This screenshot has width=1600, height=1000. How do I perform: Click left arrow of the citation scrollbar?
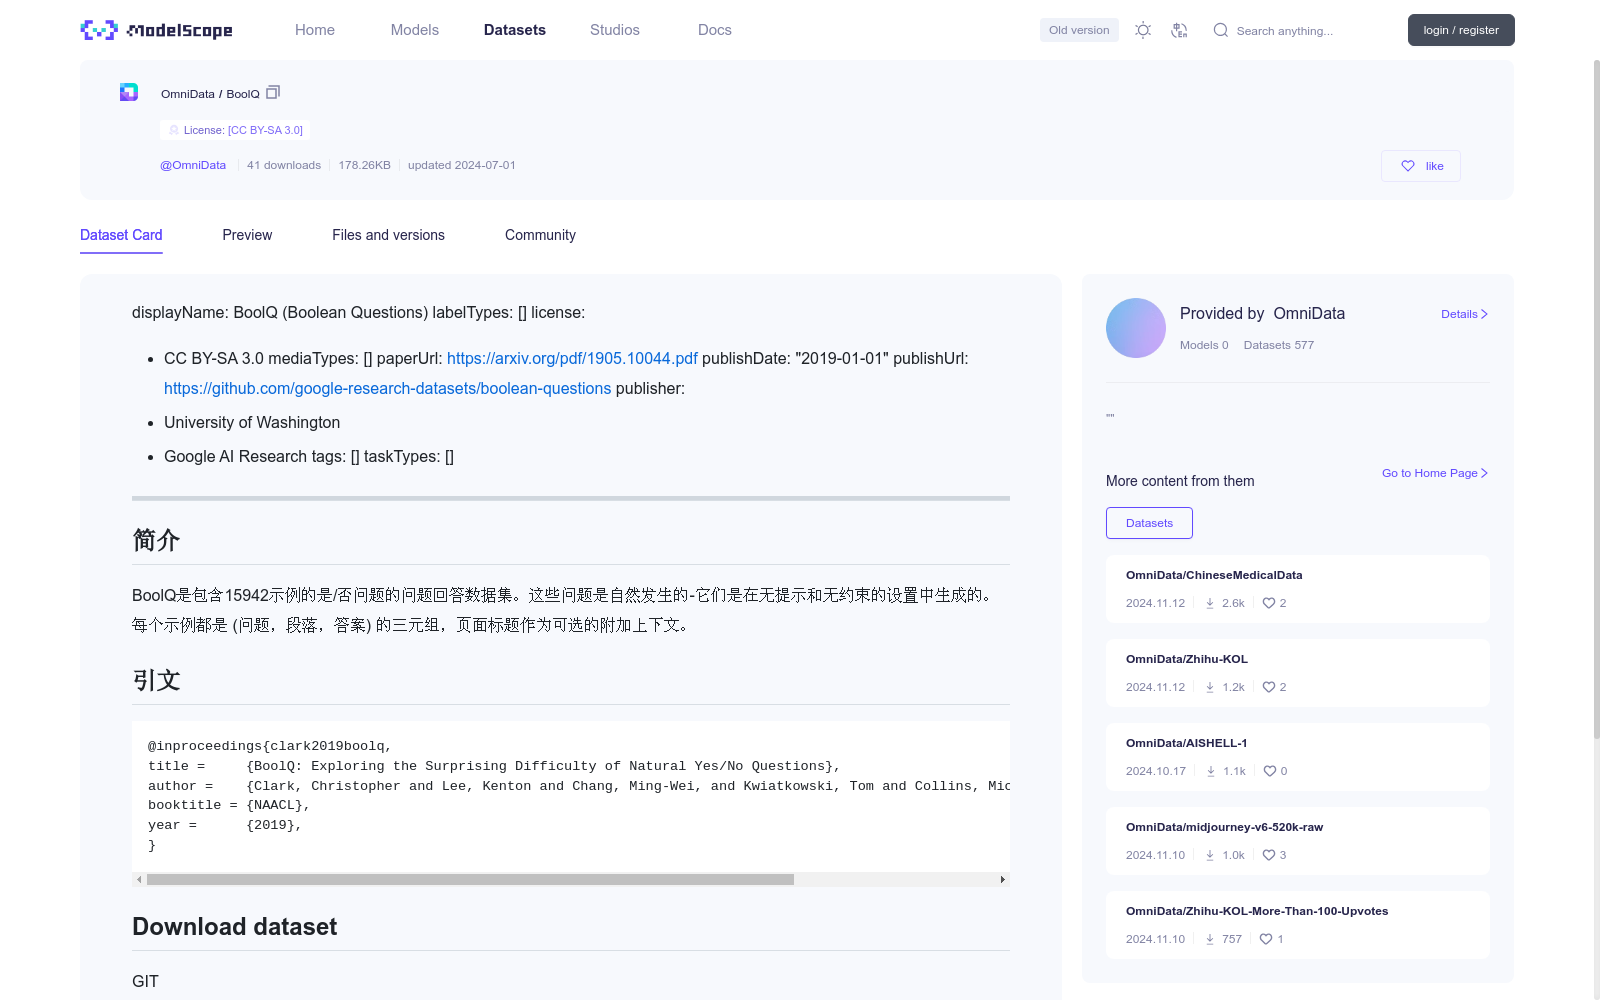[x=139, y=880]
